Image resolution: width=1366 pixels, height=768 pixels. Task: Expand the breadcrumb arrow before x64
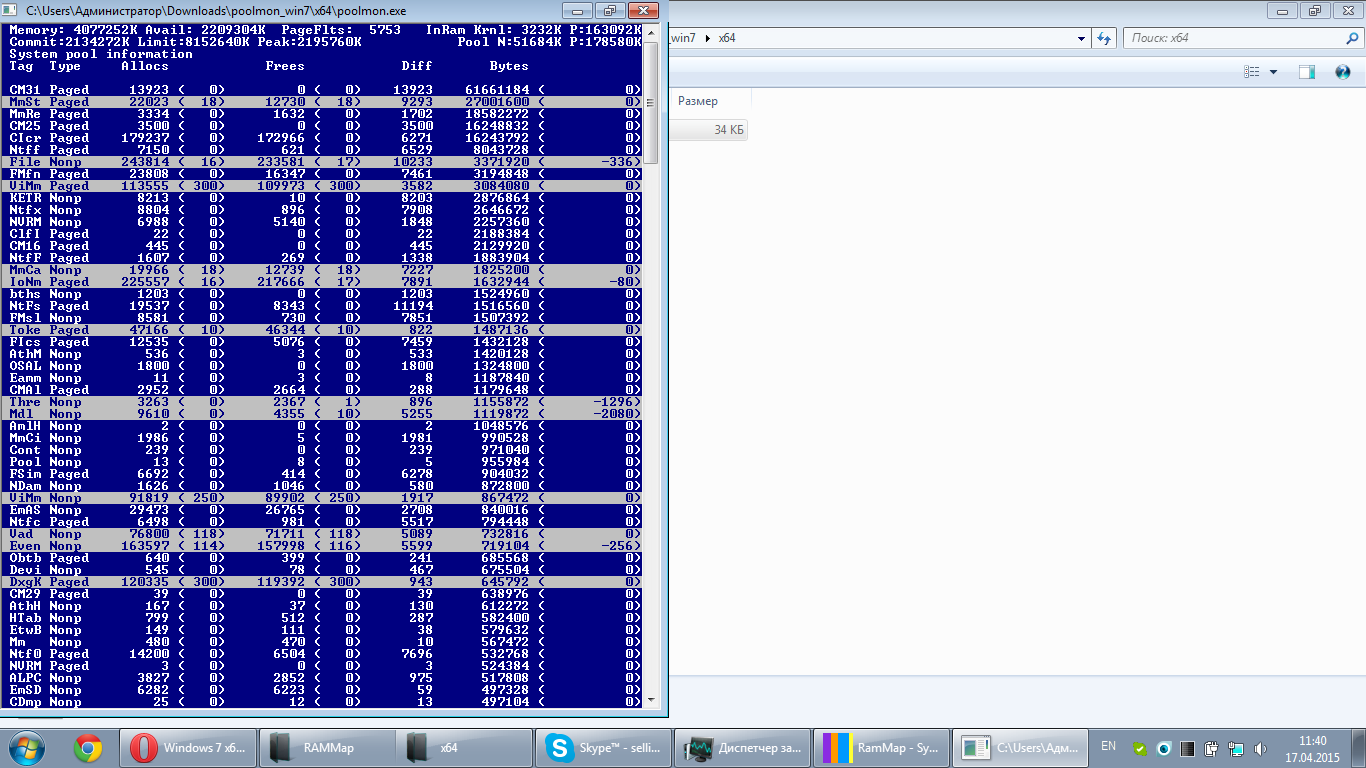pyautogui.click(x=709, y=38)
